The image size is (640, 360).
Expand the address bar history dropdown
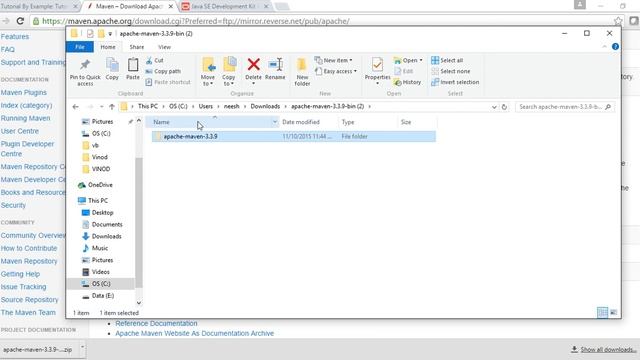(x=494, y=107)
